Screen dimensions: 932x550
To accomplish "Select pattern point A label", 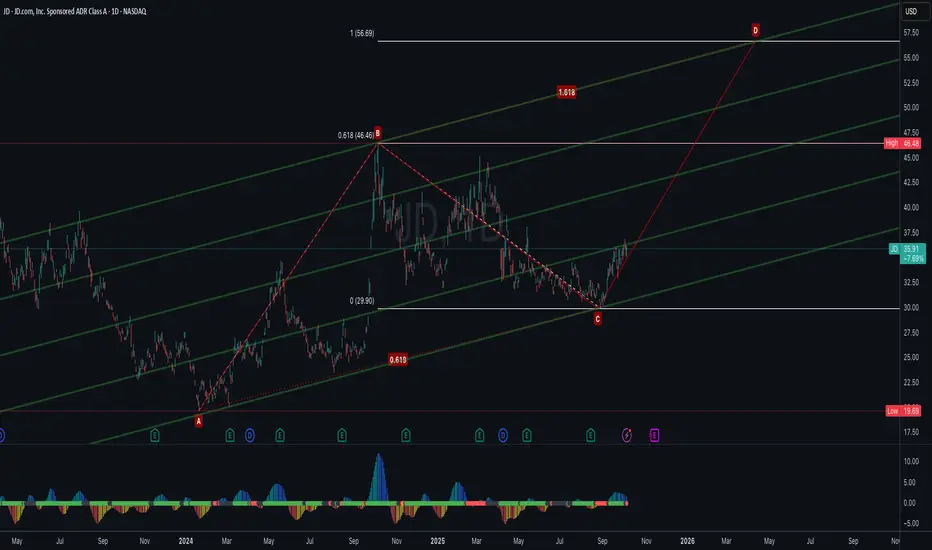I will click(199, 421).
